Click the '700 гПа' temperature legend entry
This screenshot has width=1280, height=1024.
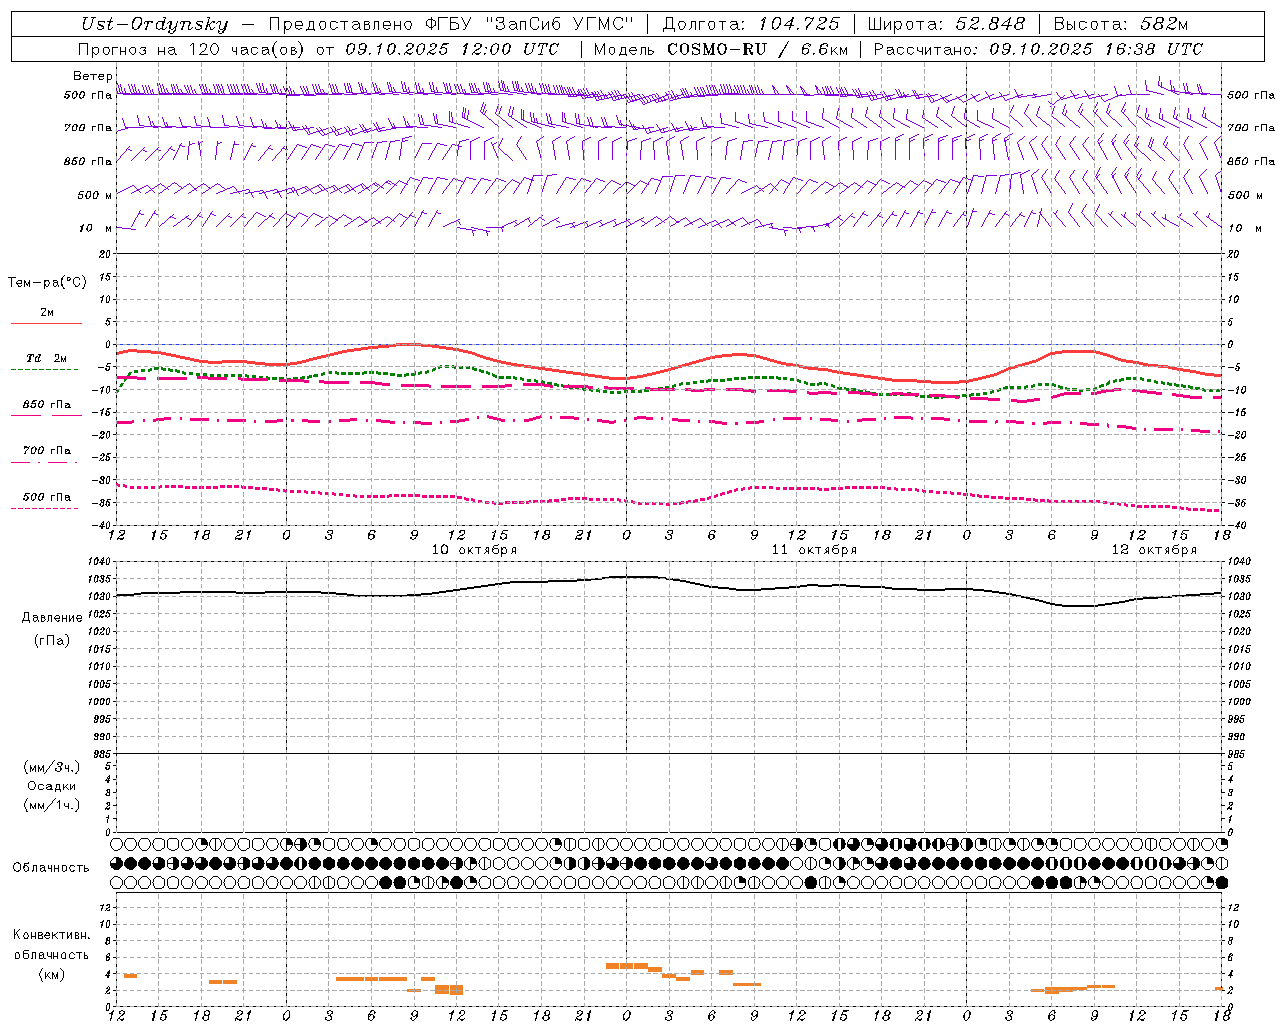coord(47,450)
